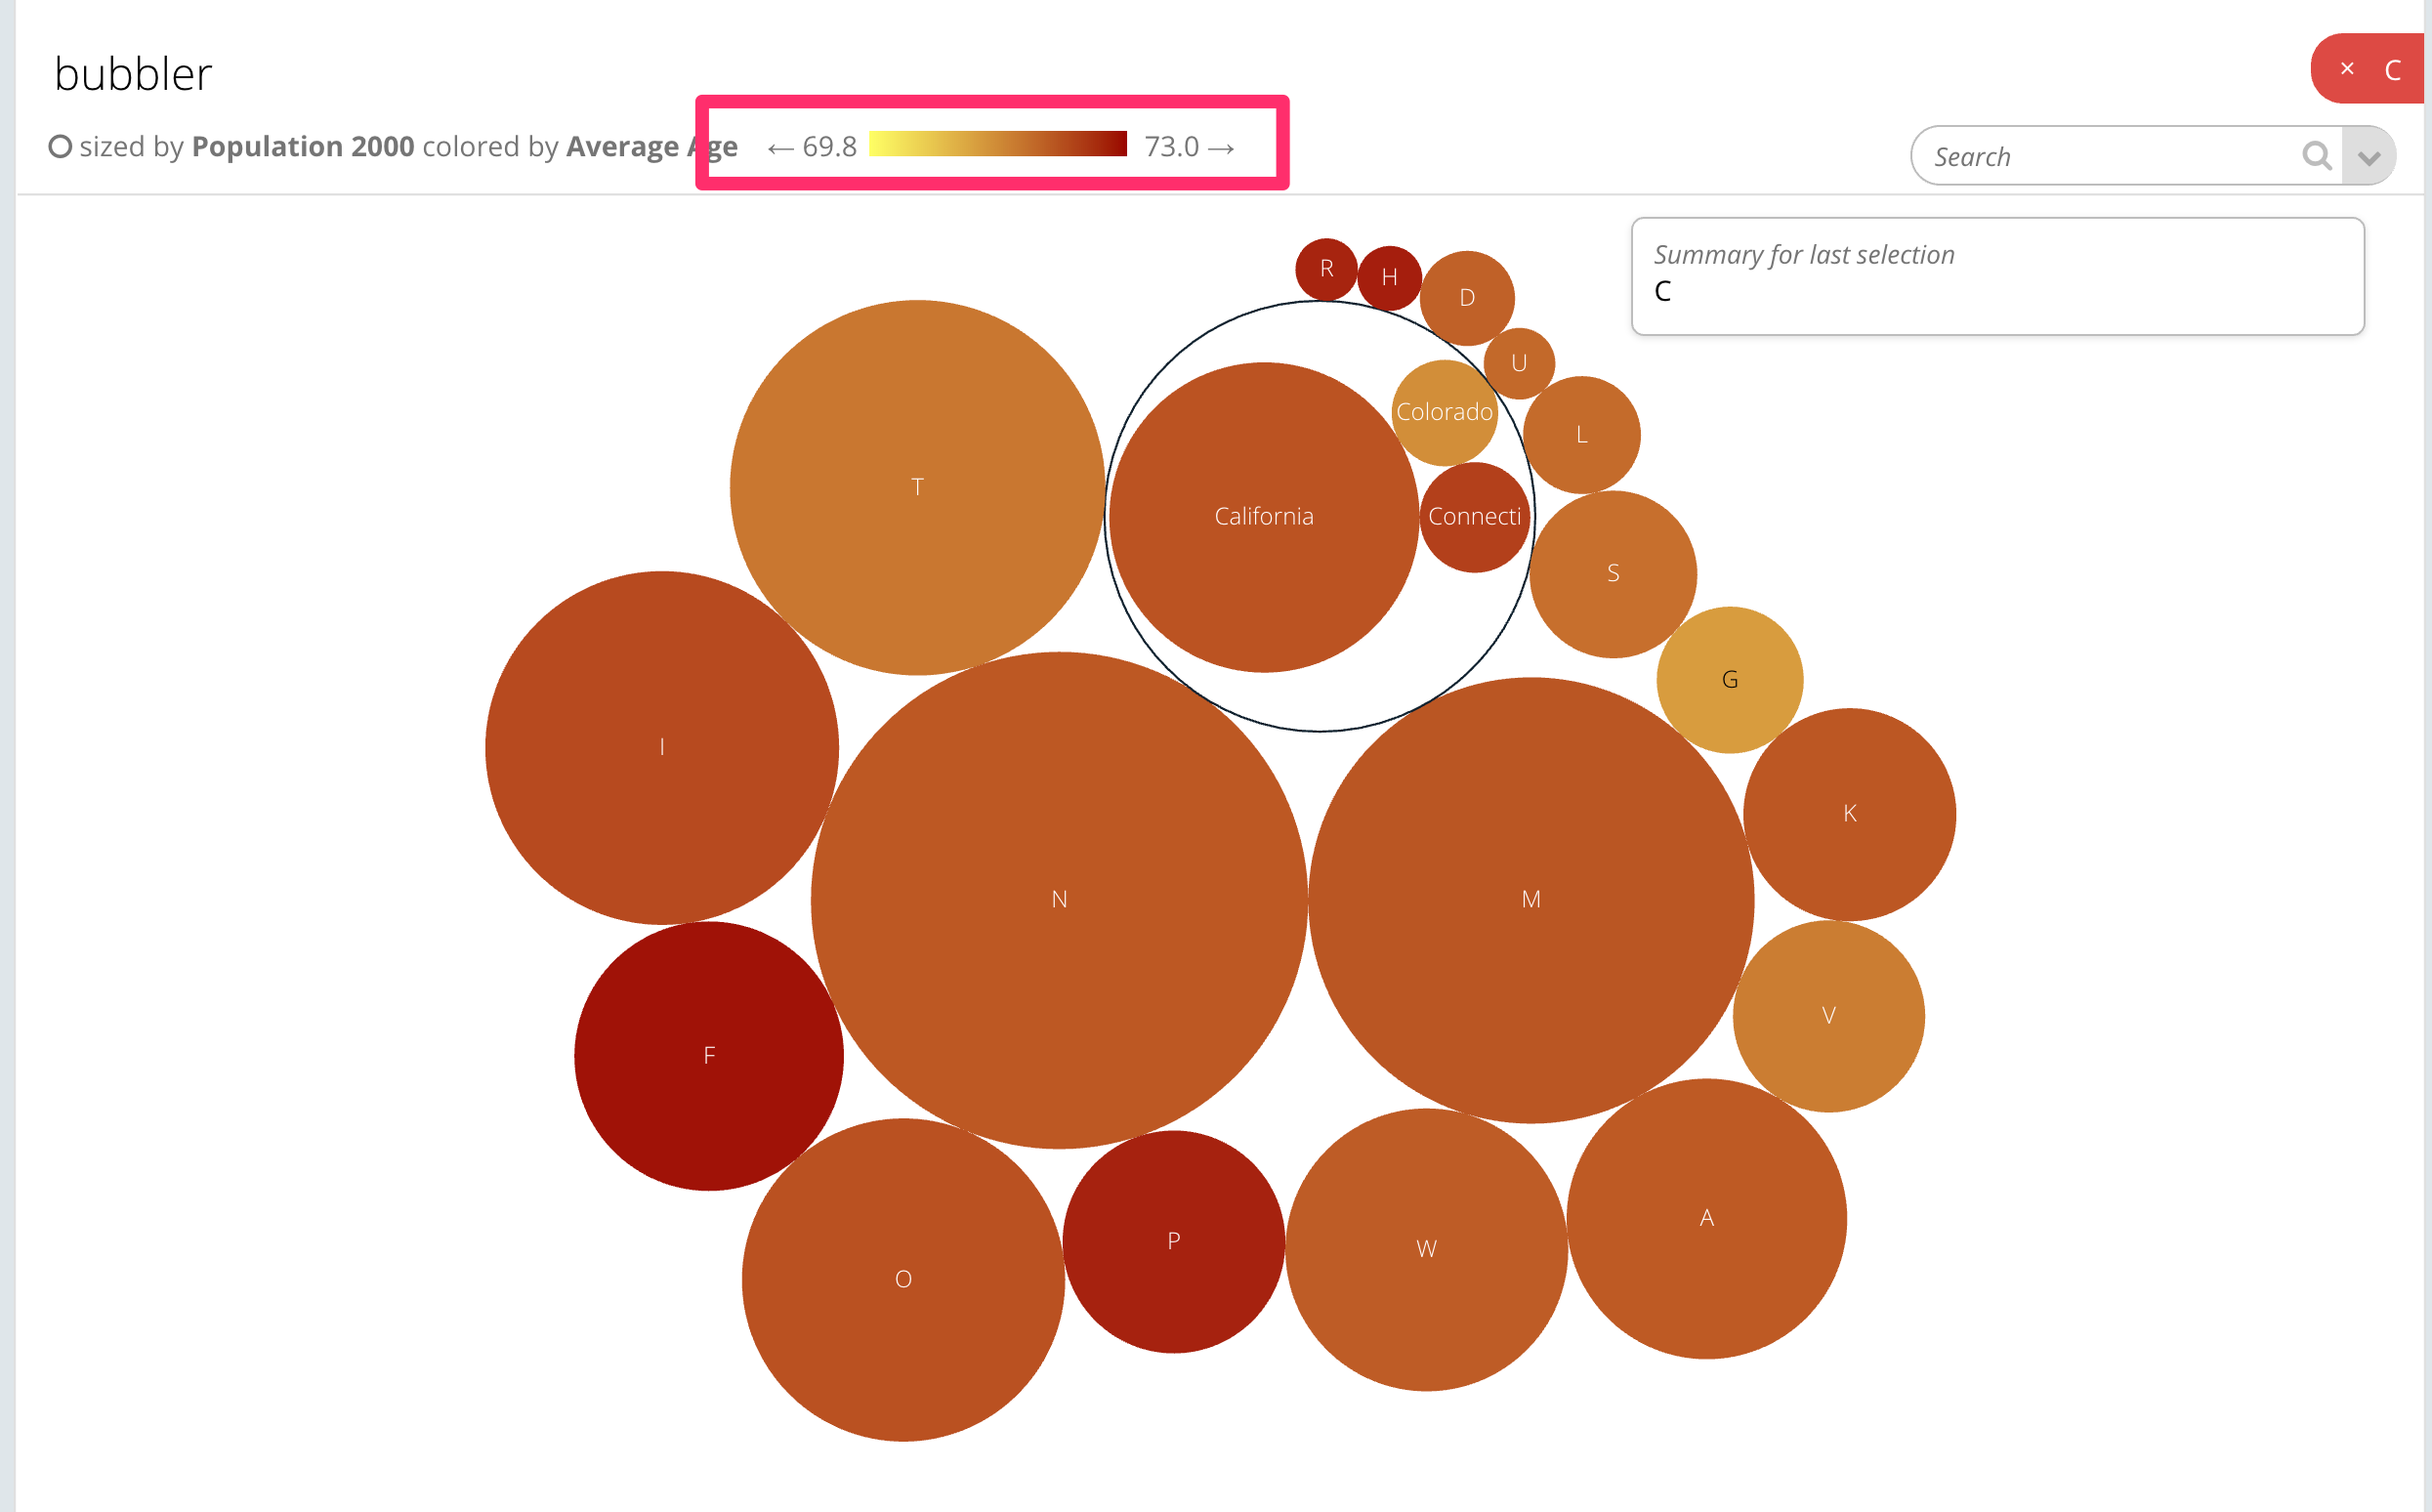Viewport: 2432px width, 1512px height.
Task: Click the bubbler title
Action: coord(133,74)
